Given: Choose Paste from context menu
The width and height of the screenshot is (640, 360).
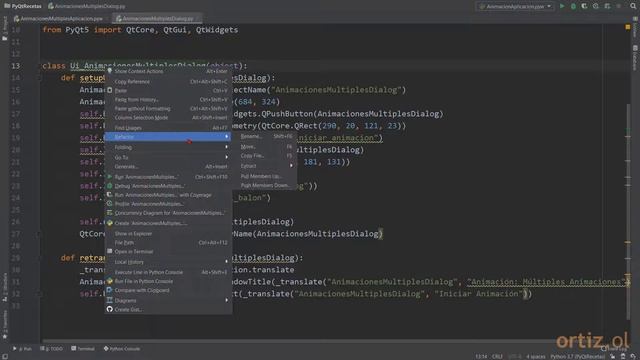Looking at the screenshot, I should (168, 90).
